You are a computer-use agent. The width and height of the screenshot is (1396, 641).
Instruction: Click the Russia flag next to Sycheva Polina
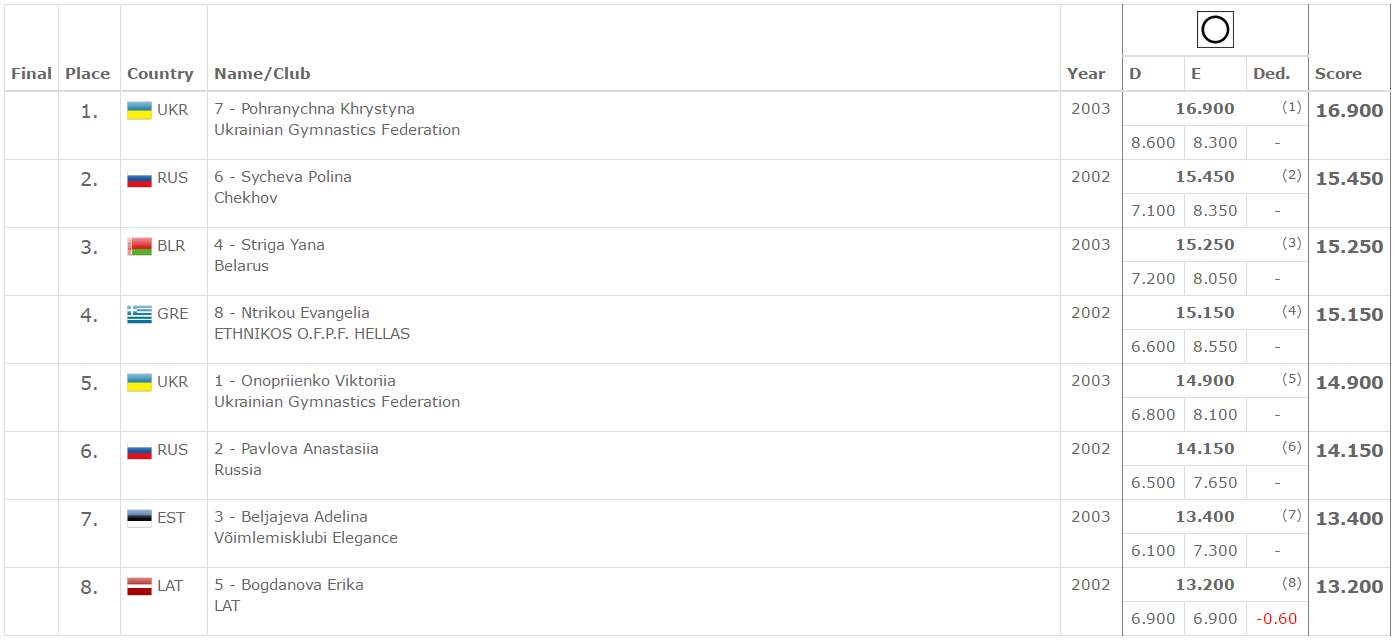pos(139,178)
